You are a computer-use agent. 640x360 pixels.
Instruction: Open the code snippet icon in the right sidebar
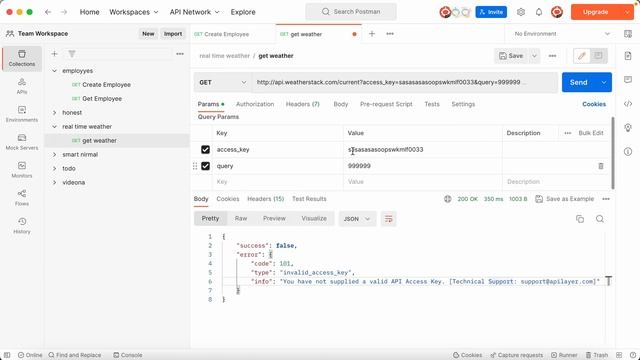[628, 104]
